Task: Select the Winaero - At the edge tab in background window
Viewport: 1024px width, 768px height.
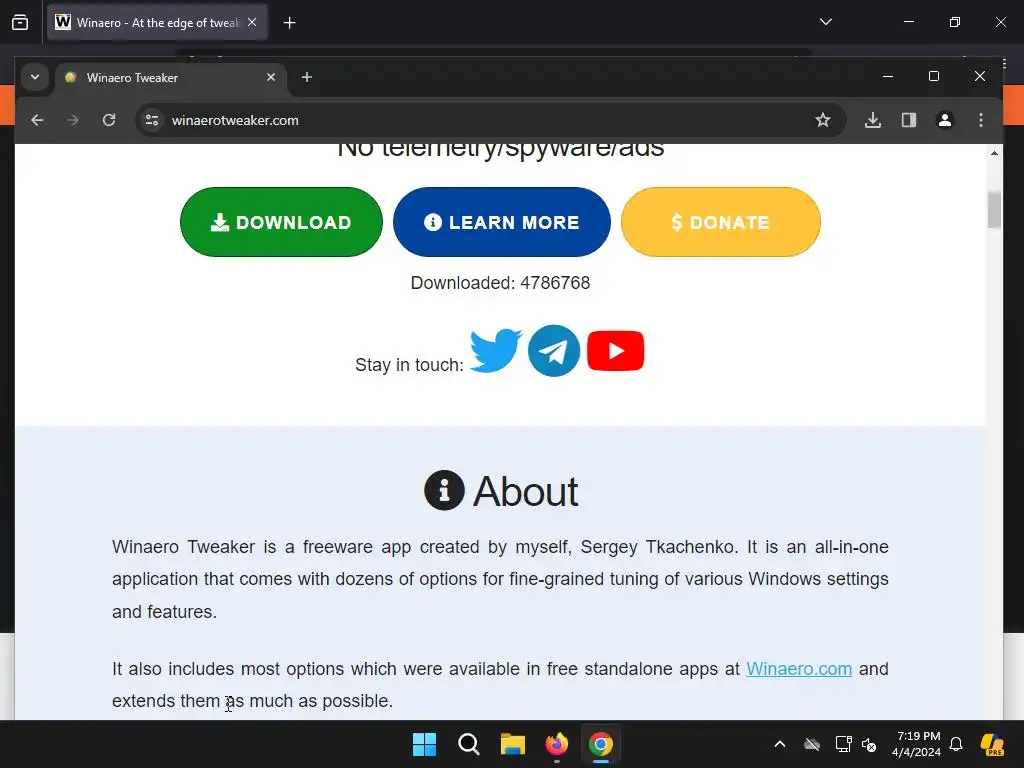Action: [x=157, y=23]
